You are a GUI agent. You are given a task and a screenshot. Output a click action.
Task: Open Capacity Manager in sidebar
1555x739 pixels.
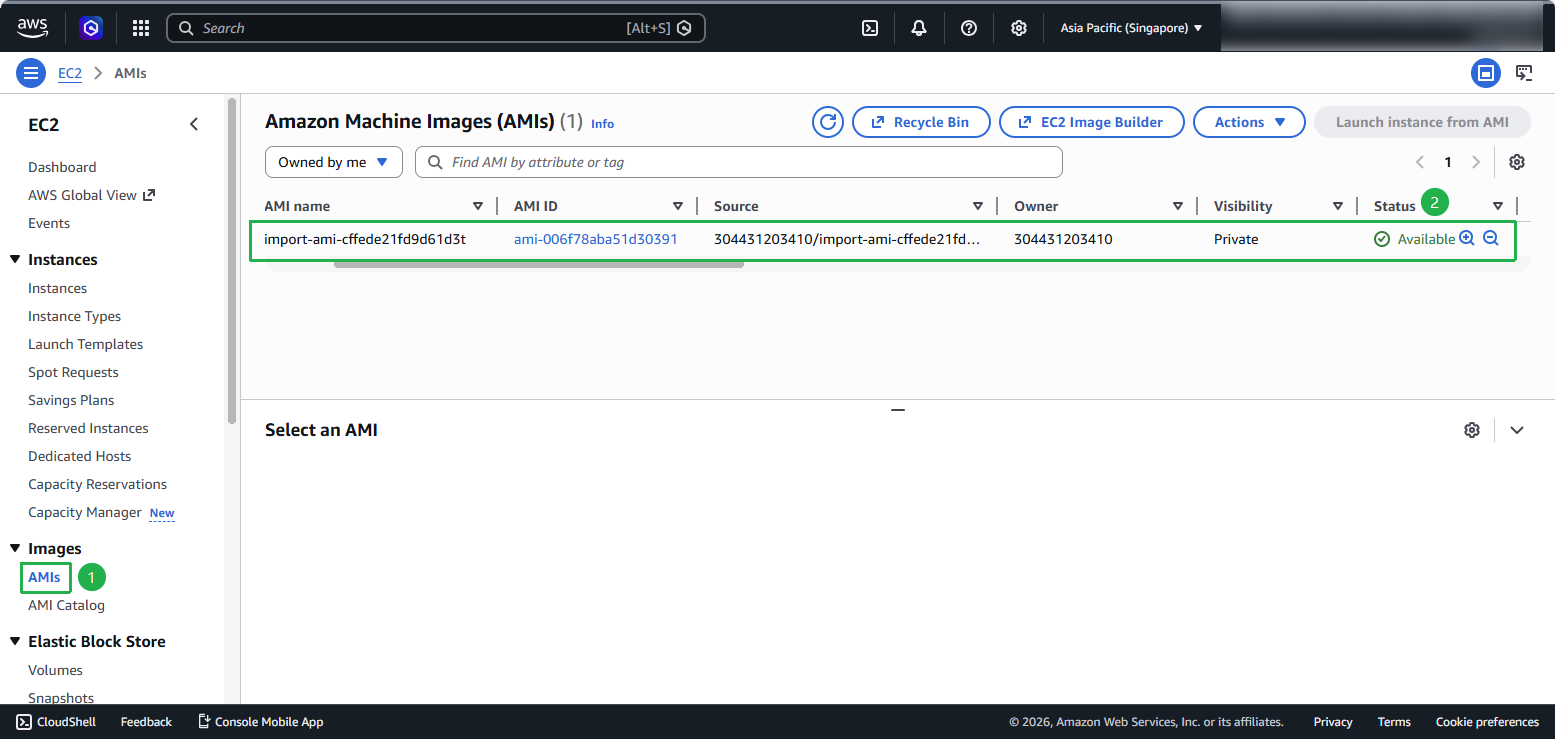click(85, 512)
